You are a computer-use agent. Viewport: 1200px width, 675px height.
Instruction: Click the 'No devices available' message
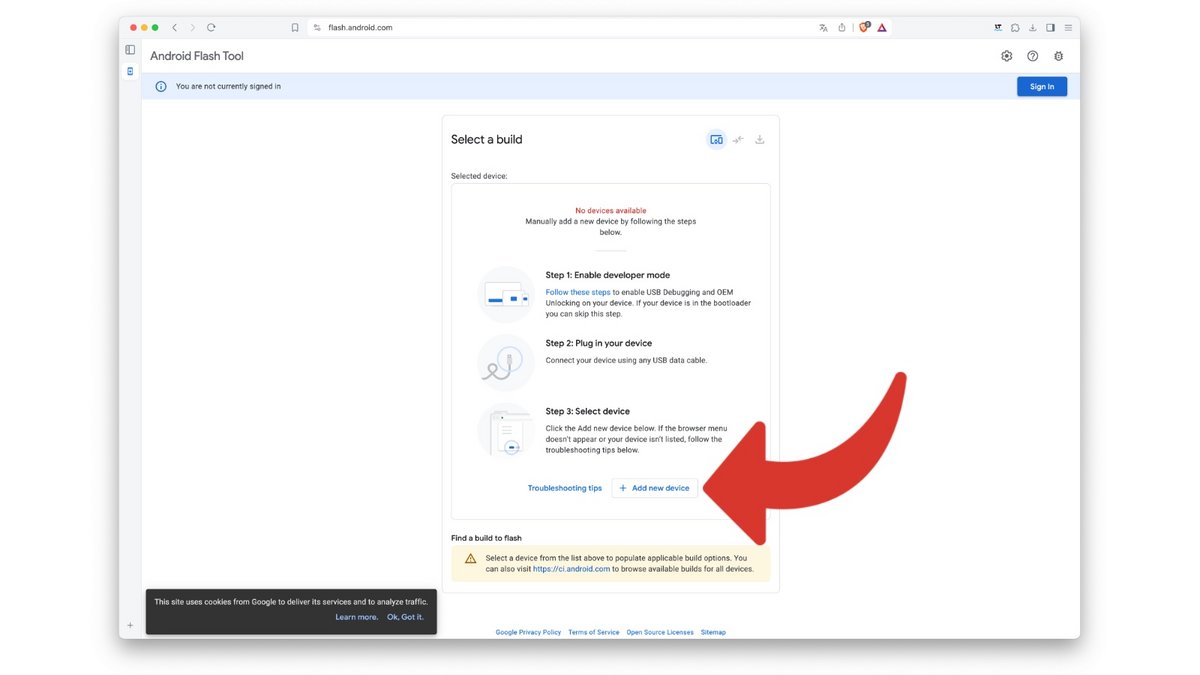tap(611, 211)
